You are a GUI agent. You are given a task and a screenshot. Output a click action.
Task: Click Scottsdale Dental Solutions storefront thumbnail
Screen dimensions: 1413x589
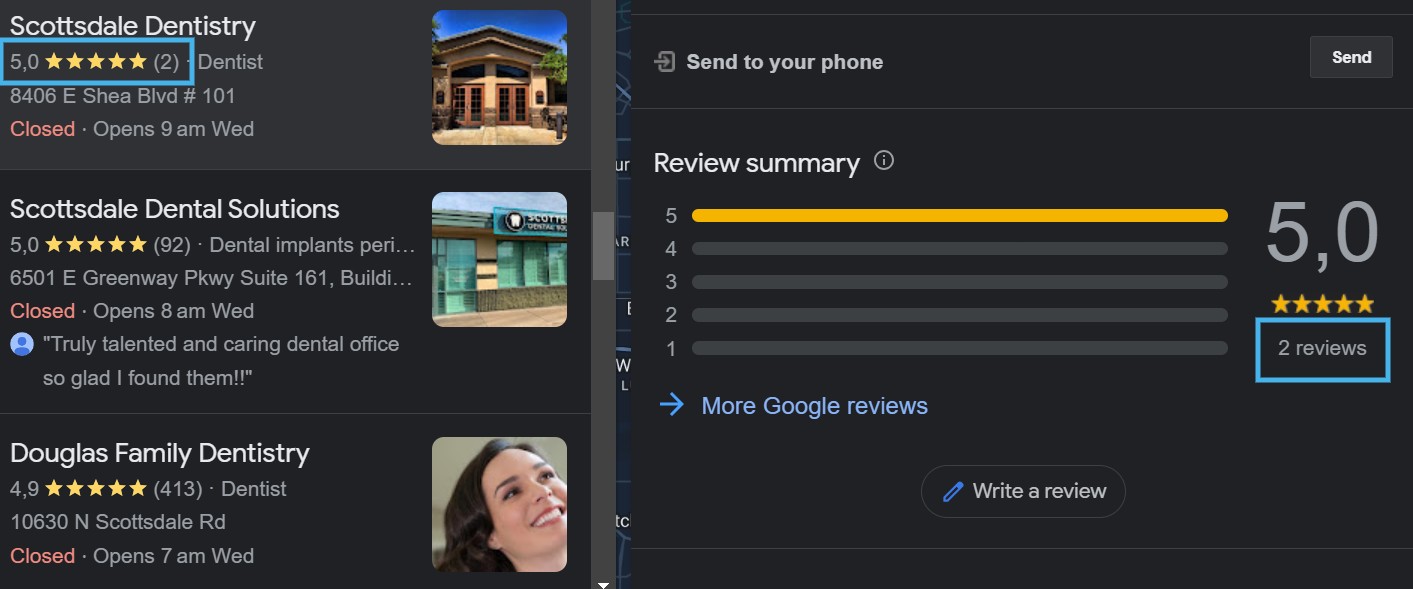499,259
